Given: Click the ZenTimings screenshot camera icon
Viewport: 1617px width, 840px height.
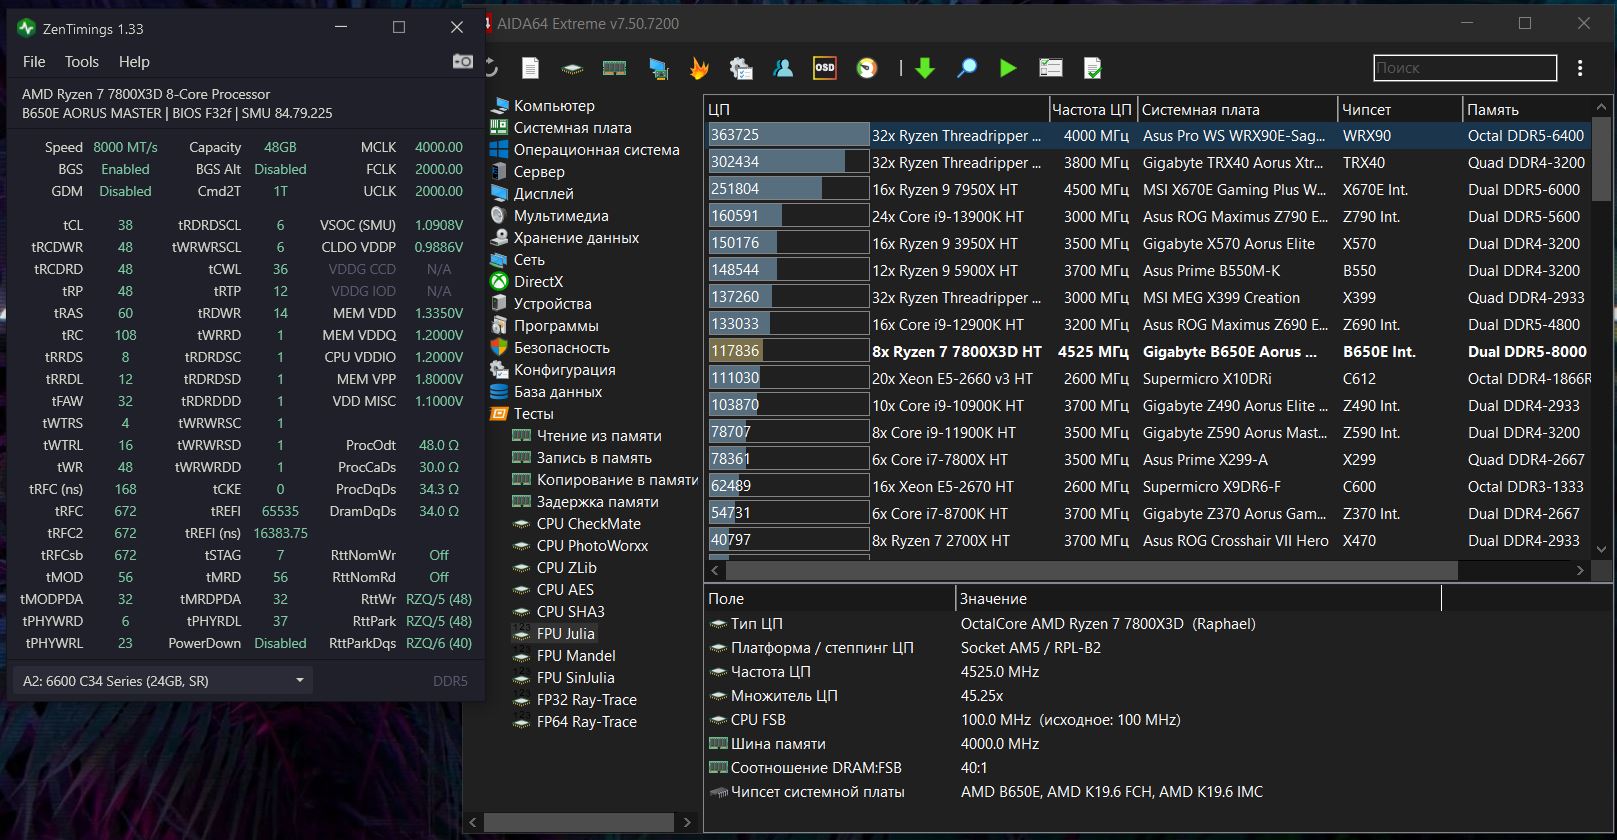Looking at the screenshot, I should click(x=462, y=62).
